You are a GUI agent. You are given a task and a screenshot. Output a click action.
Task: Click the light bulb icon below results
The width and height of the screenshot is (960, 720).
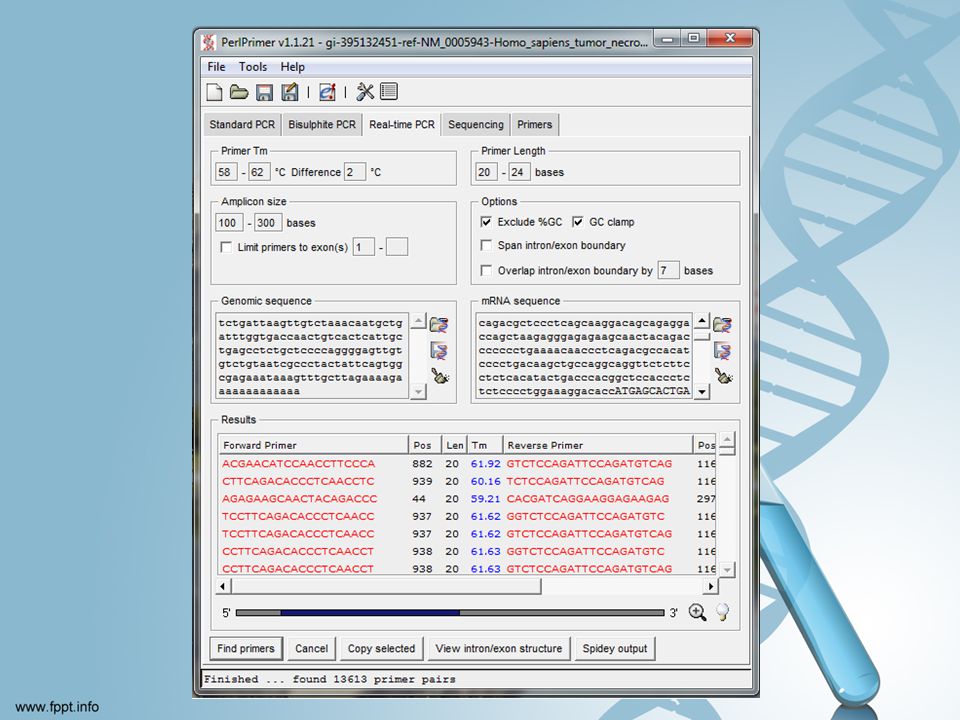coord(722,612)
